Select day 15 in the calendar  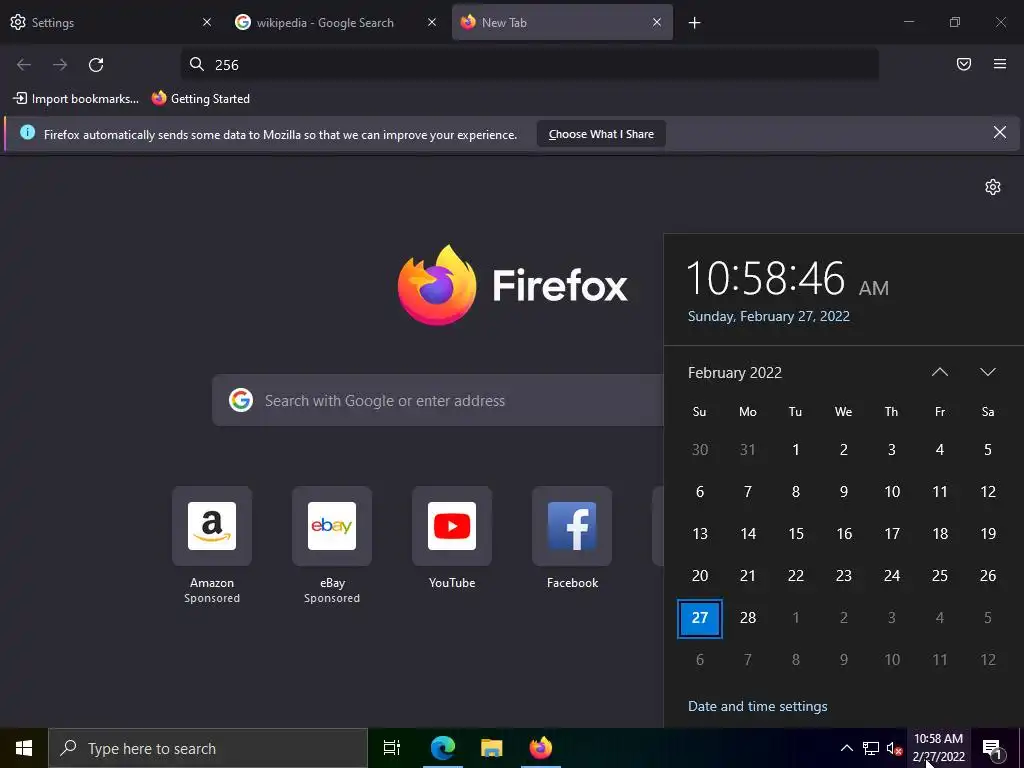795,534
